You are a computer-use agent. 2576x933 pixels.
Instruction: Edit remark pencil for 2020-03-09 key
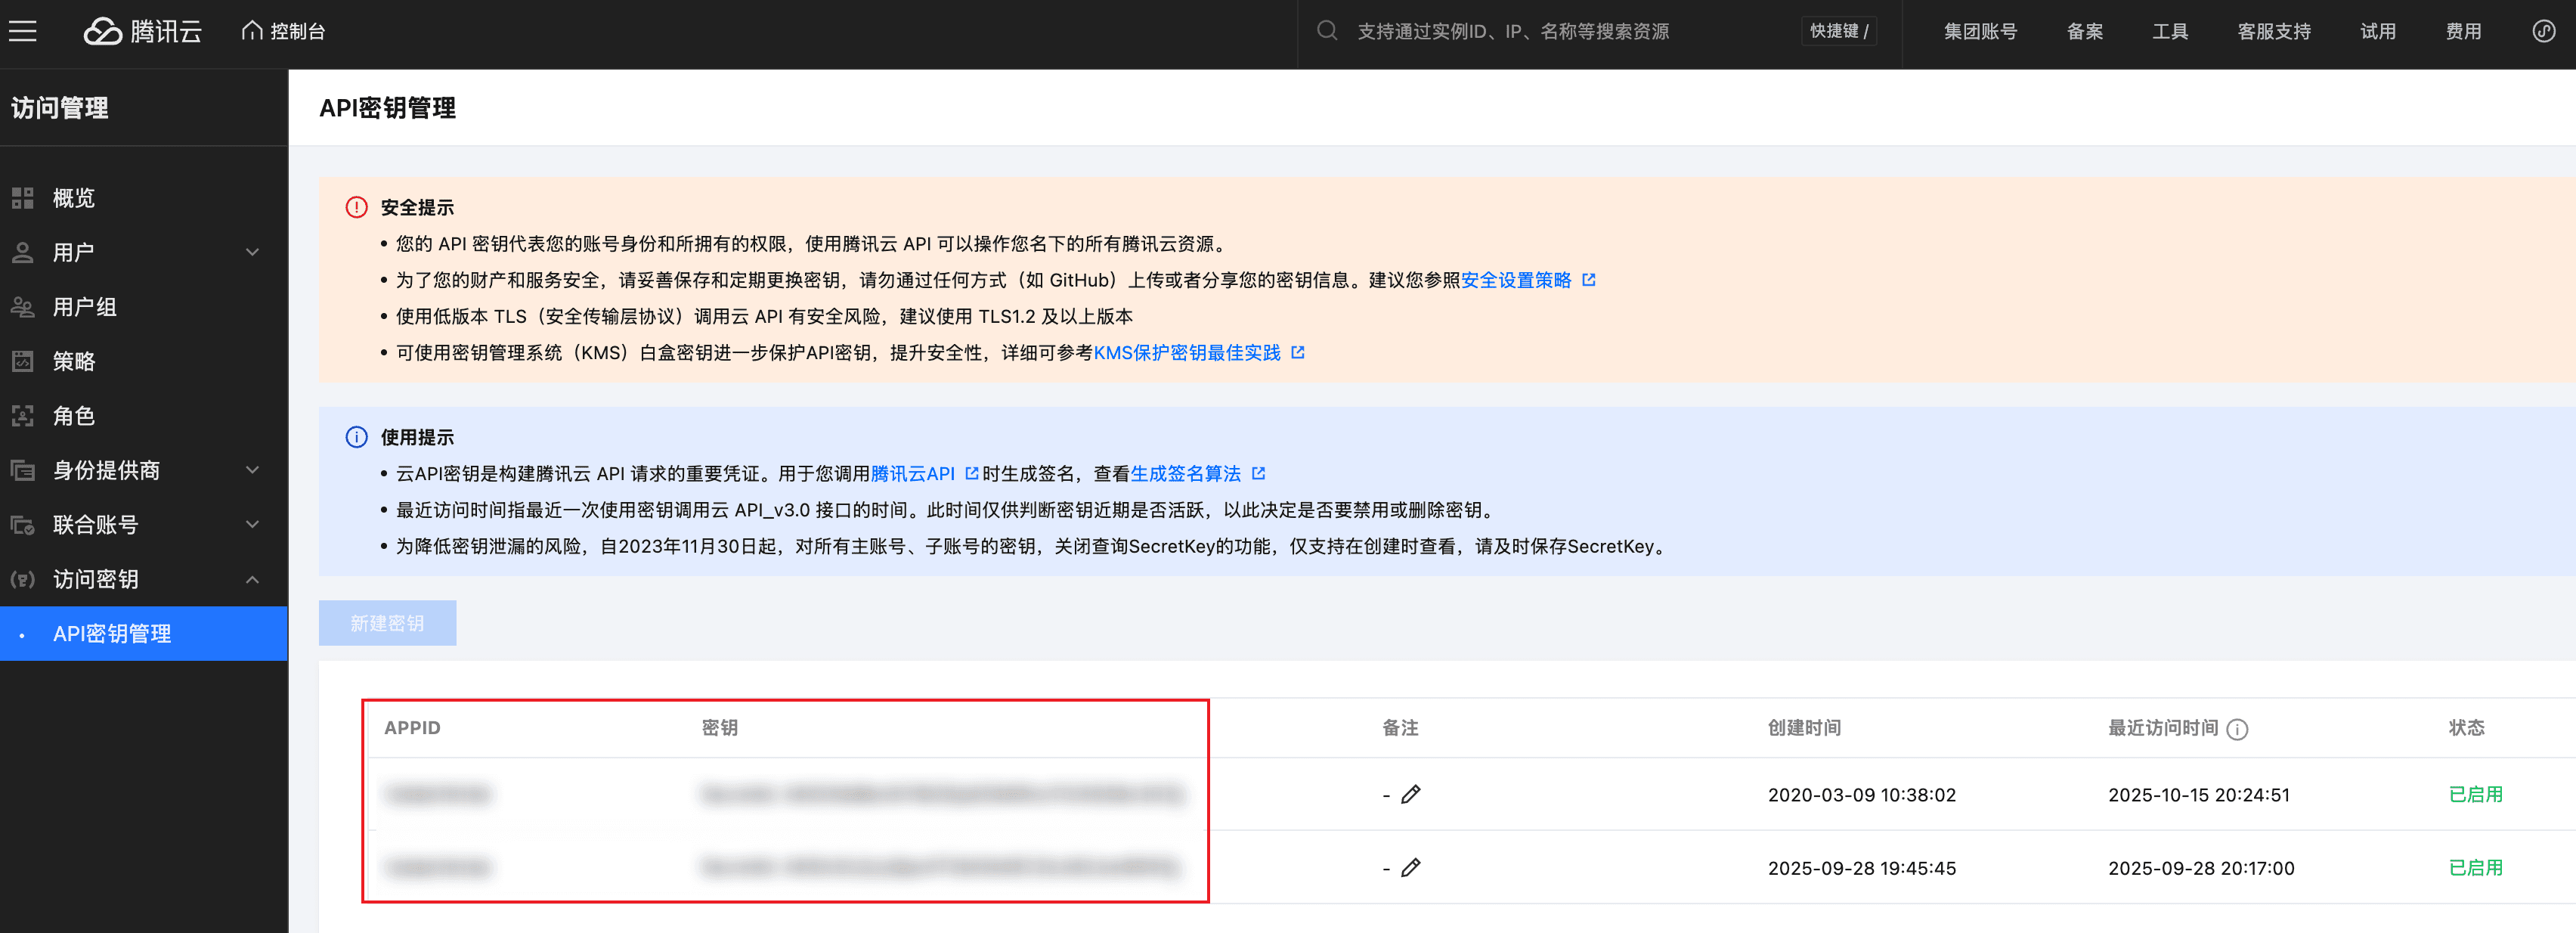point(1410,795)
